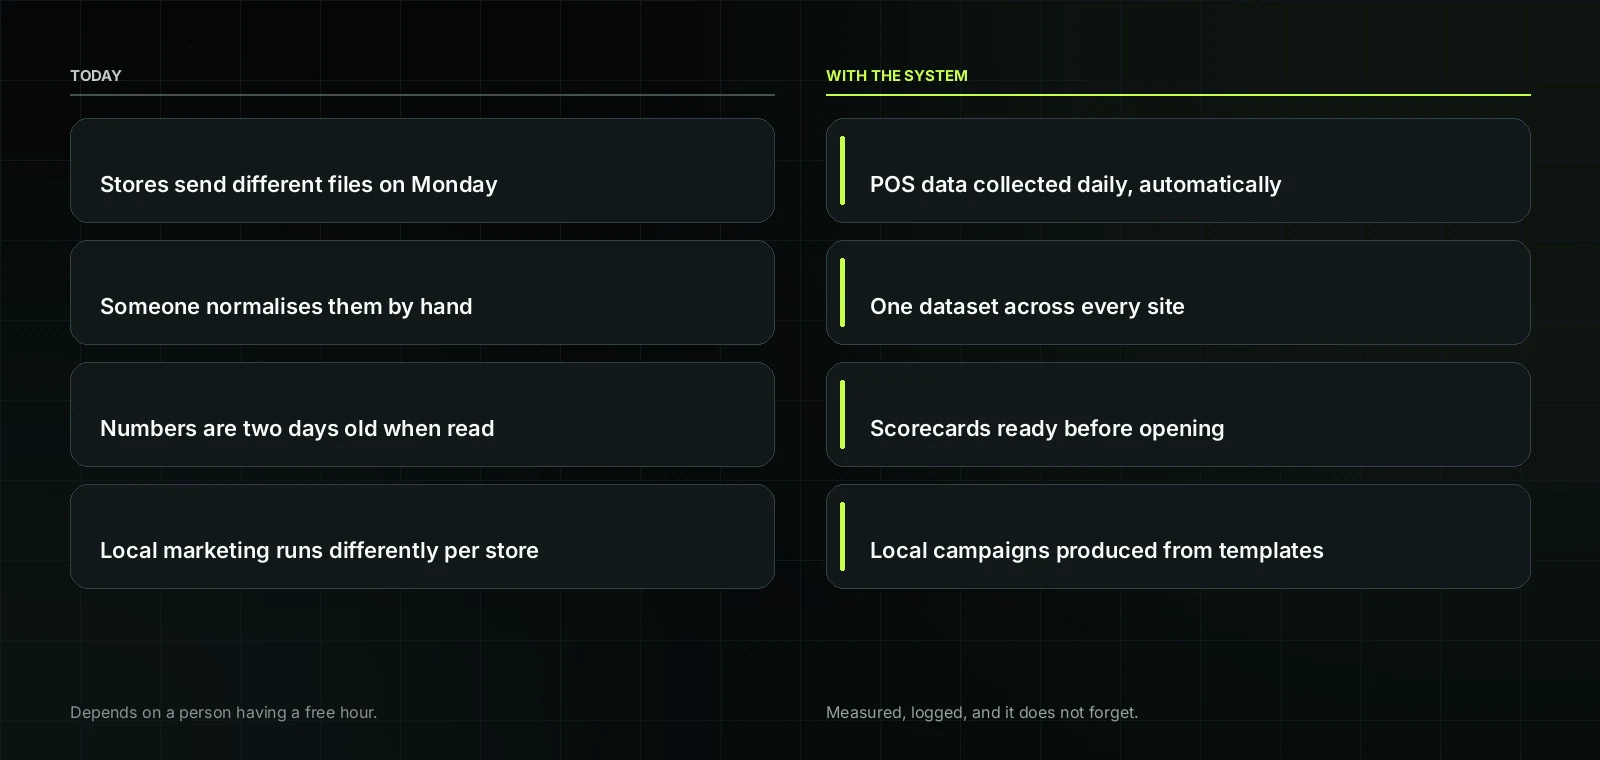This screenshot has width=1600, height=760.
Task: Open the 'POS data collected daily' card
Action: click(x=1178, y=171)
